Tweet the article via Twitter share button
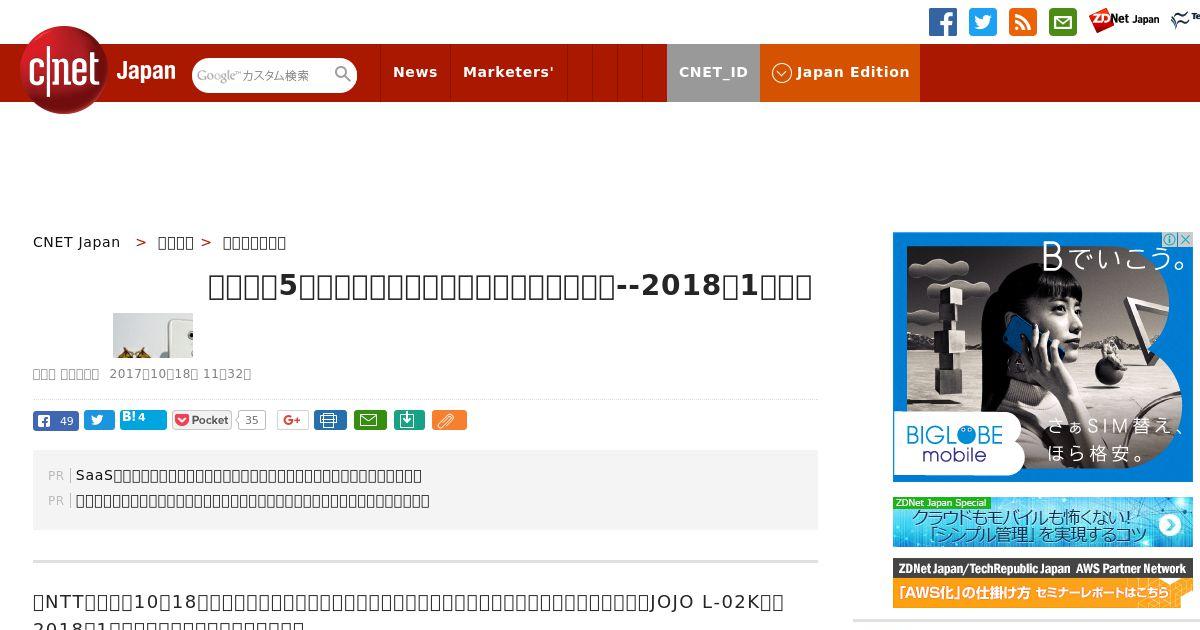The width and height of the screenshot is (1200, 630). [x=99, y=420]
